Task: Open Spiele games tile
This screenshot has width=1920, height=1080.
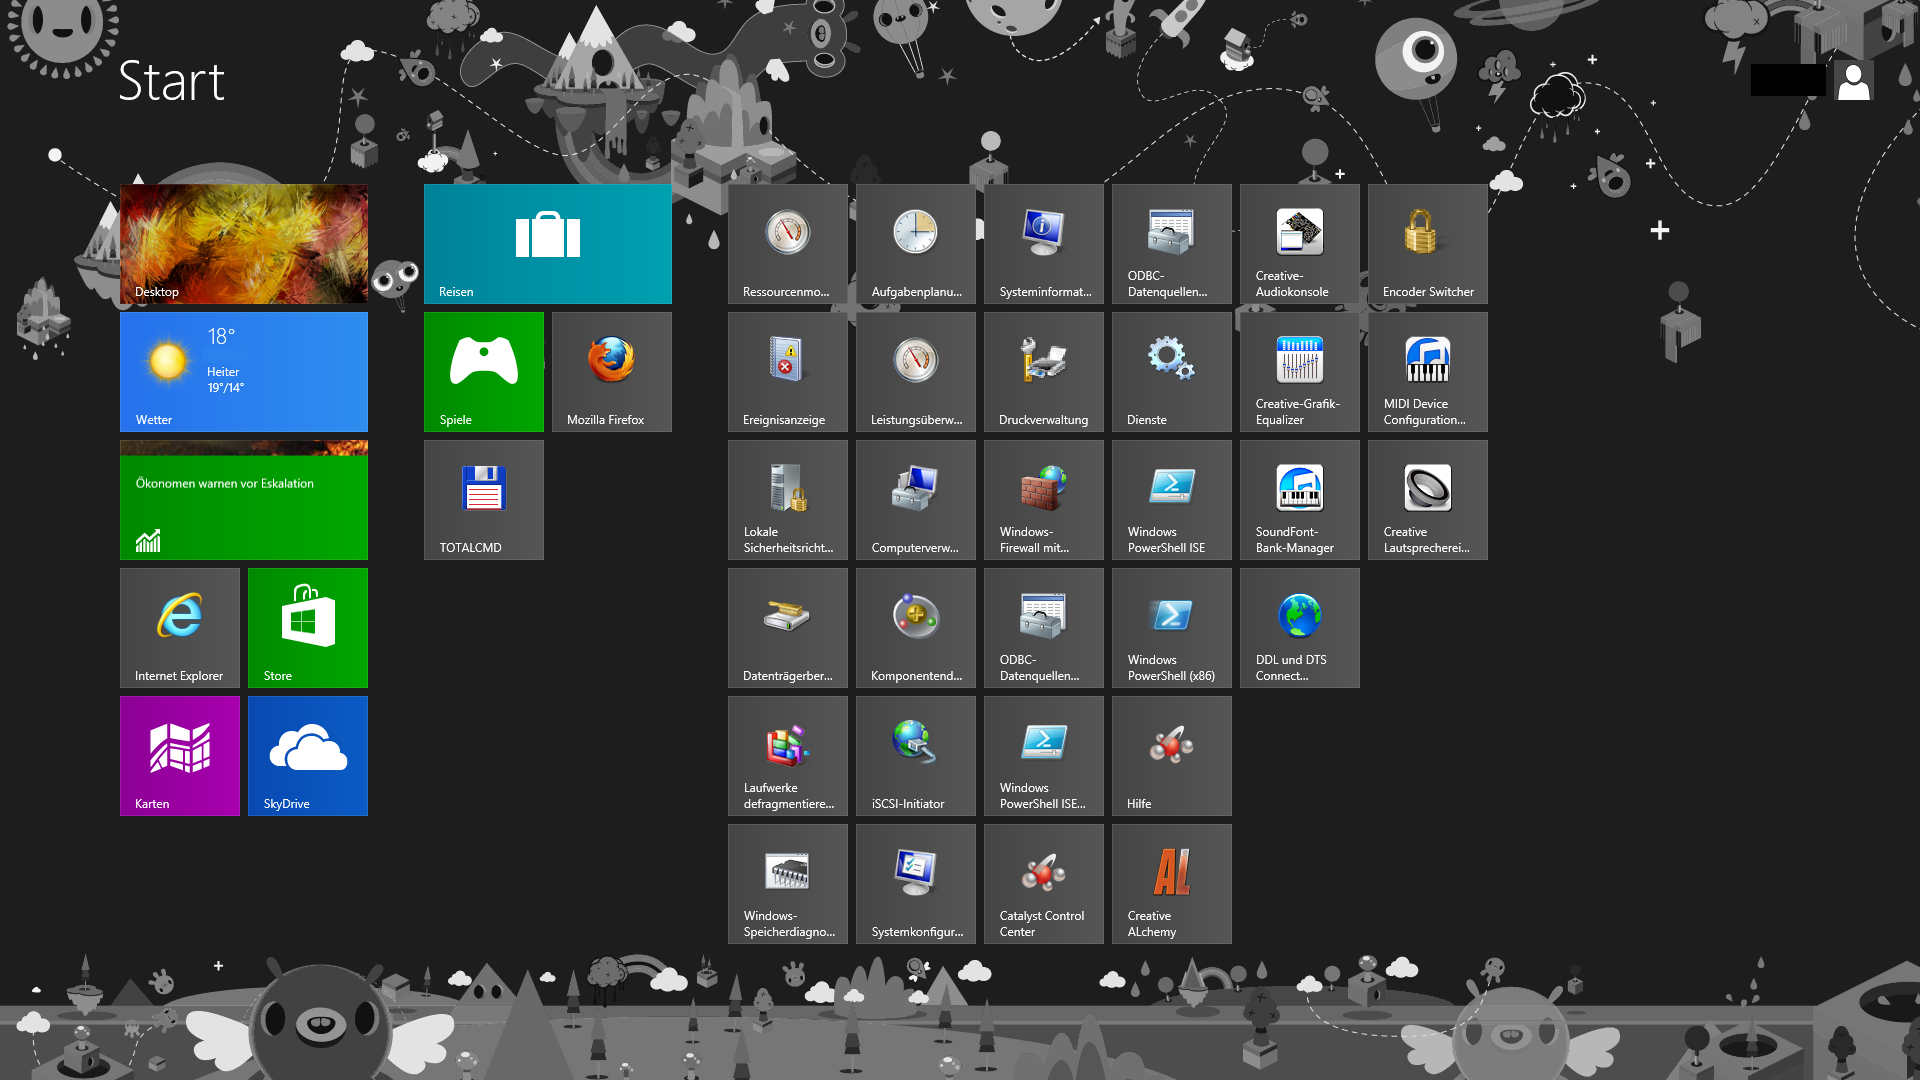Action: pos(483,371)
